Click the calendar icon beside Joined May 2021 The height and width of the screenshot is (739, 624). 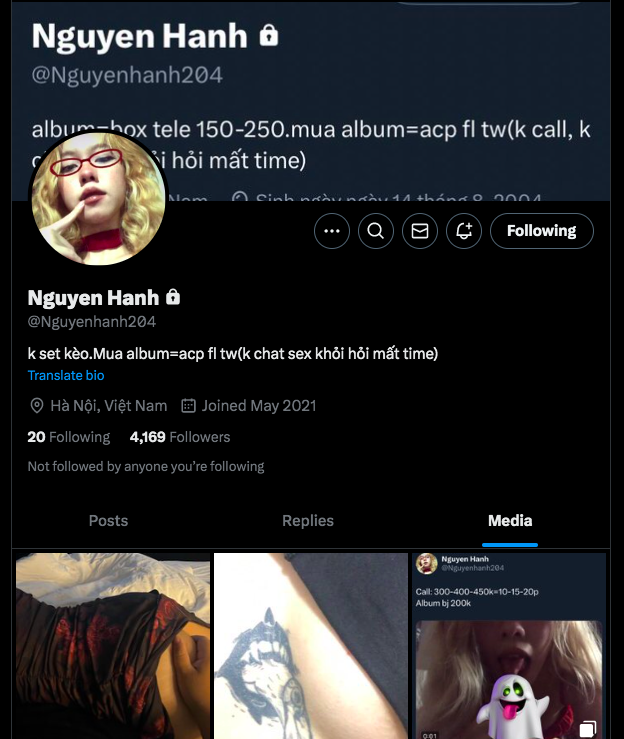coord(188,406)
